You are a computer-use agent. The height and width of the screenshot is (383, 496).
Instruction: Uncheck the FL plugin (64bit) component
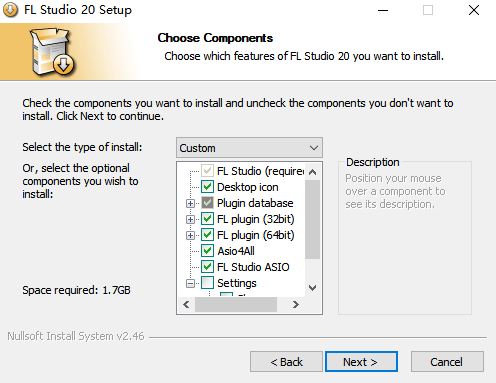pyautogui.click(x=207, y=235)
